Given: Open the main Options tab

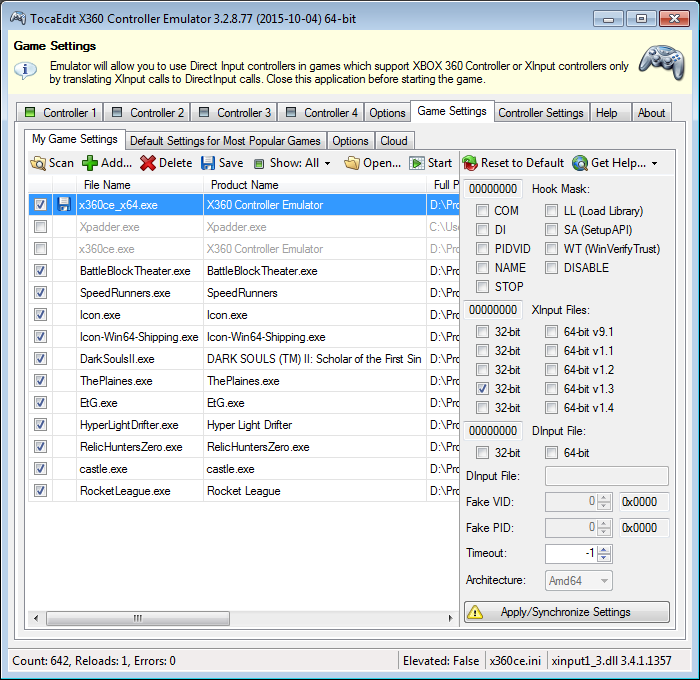Looking at the screenshot, I should click(387, 113).
